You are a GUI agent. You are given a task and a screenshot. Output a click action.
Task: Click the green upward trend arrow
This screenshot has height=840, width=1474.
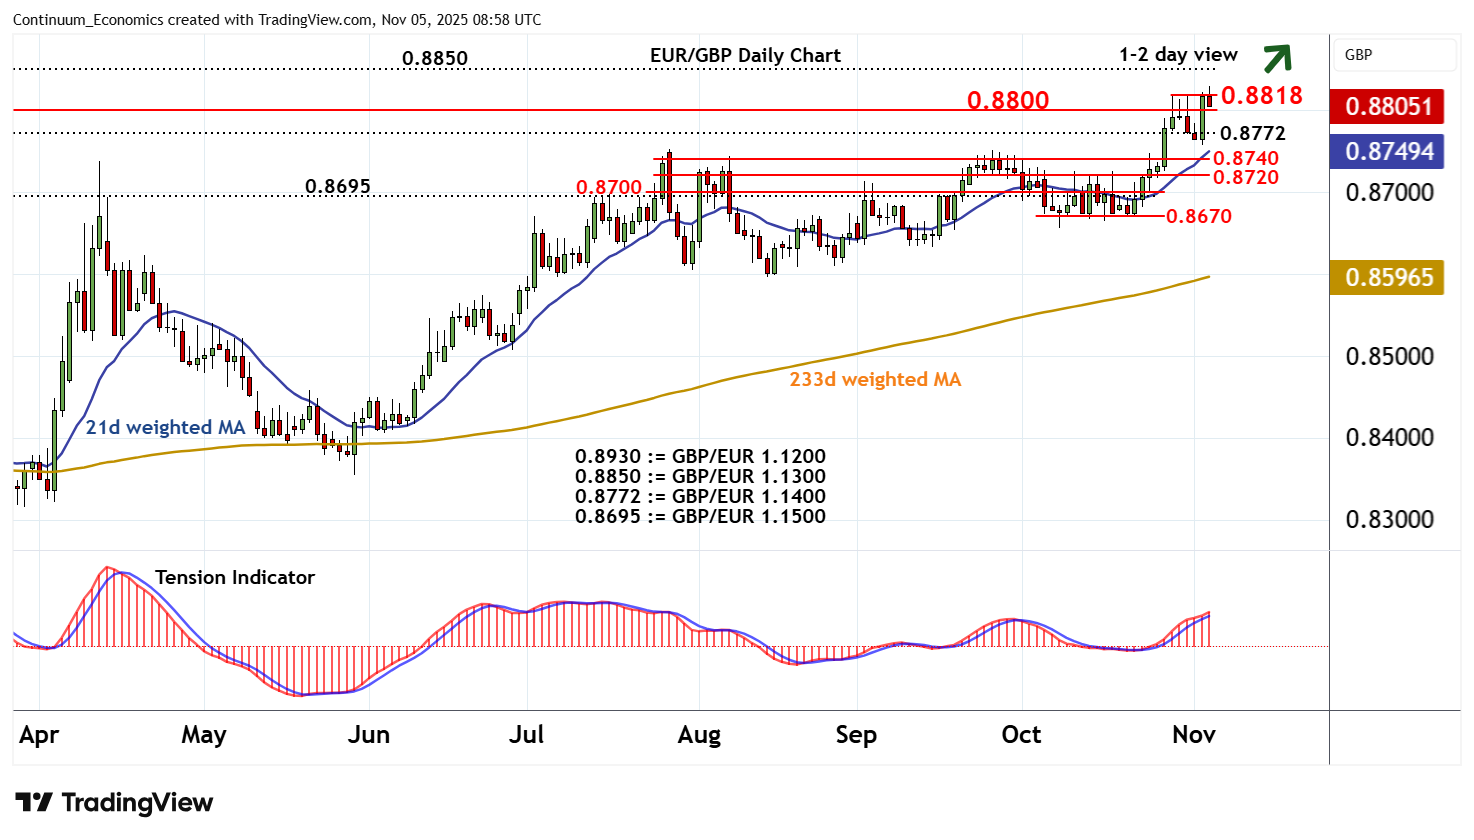(x=1276, y=59)
